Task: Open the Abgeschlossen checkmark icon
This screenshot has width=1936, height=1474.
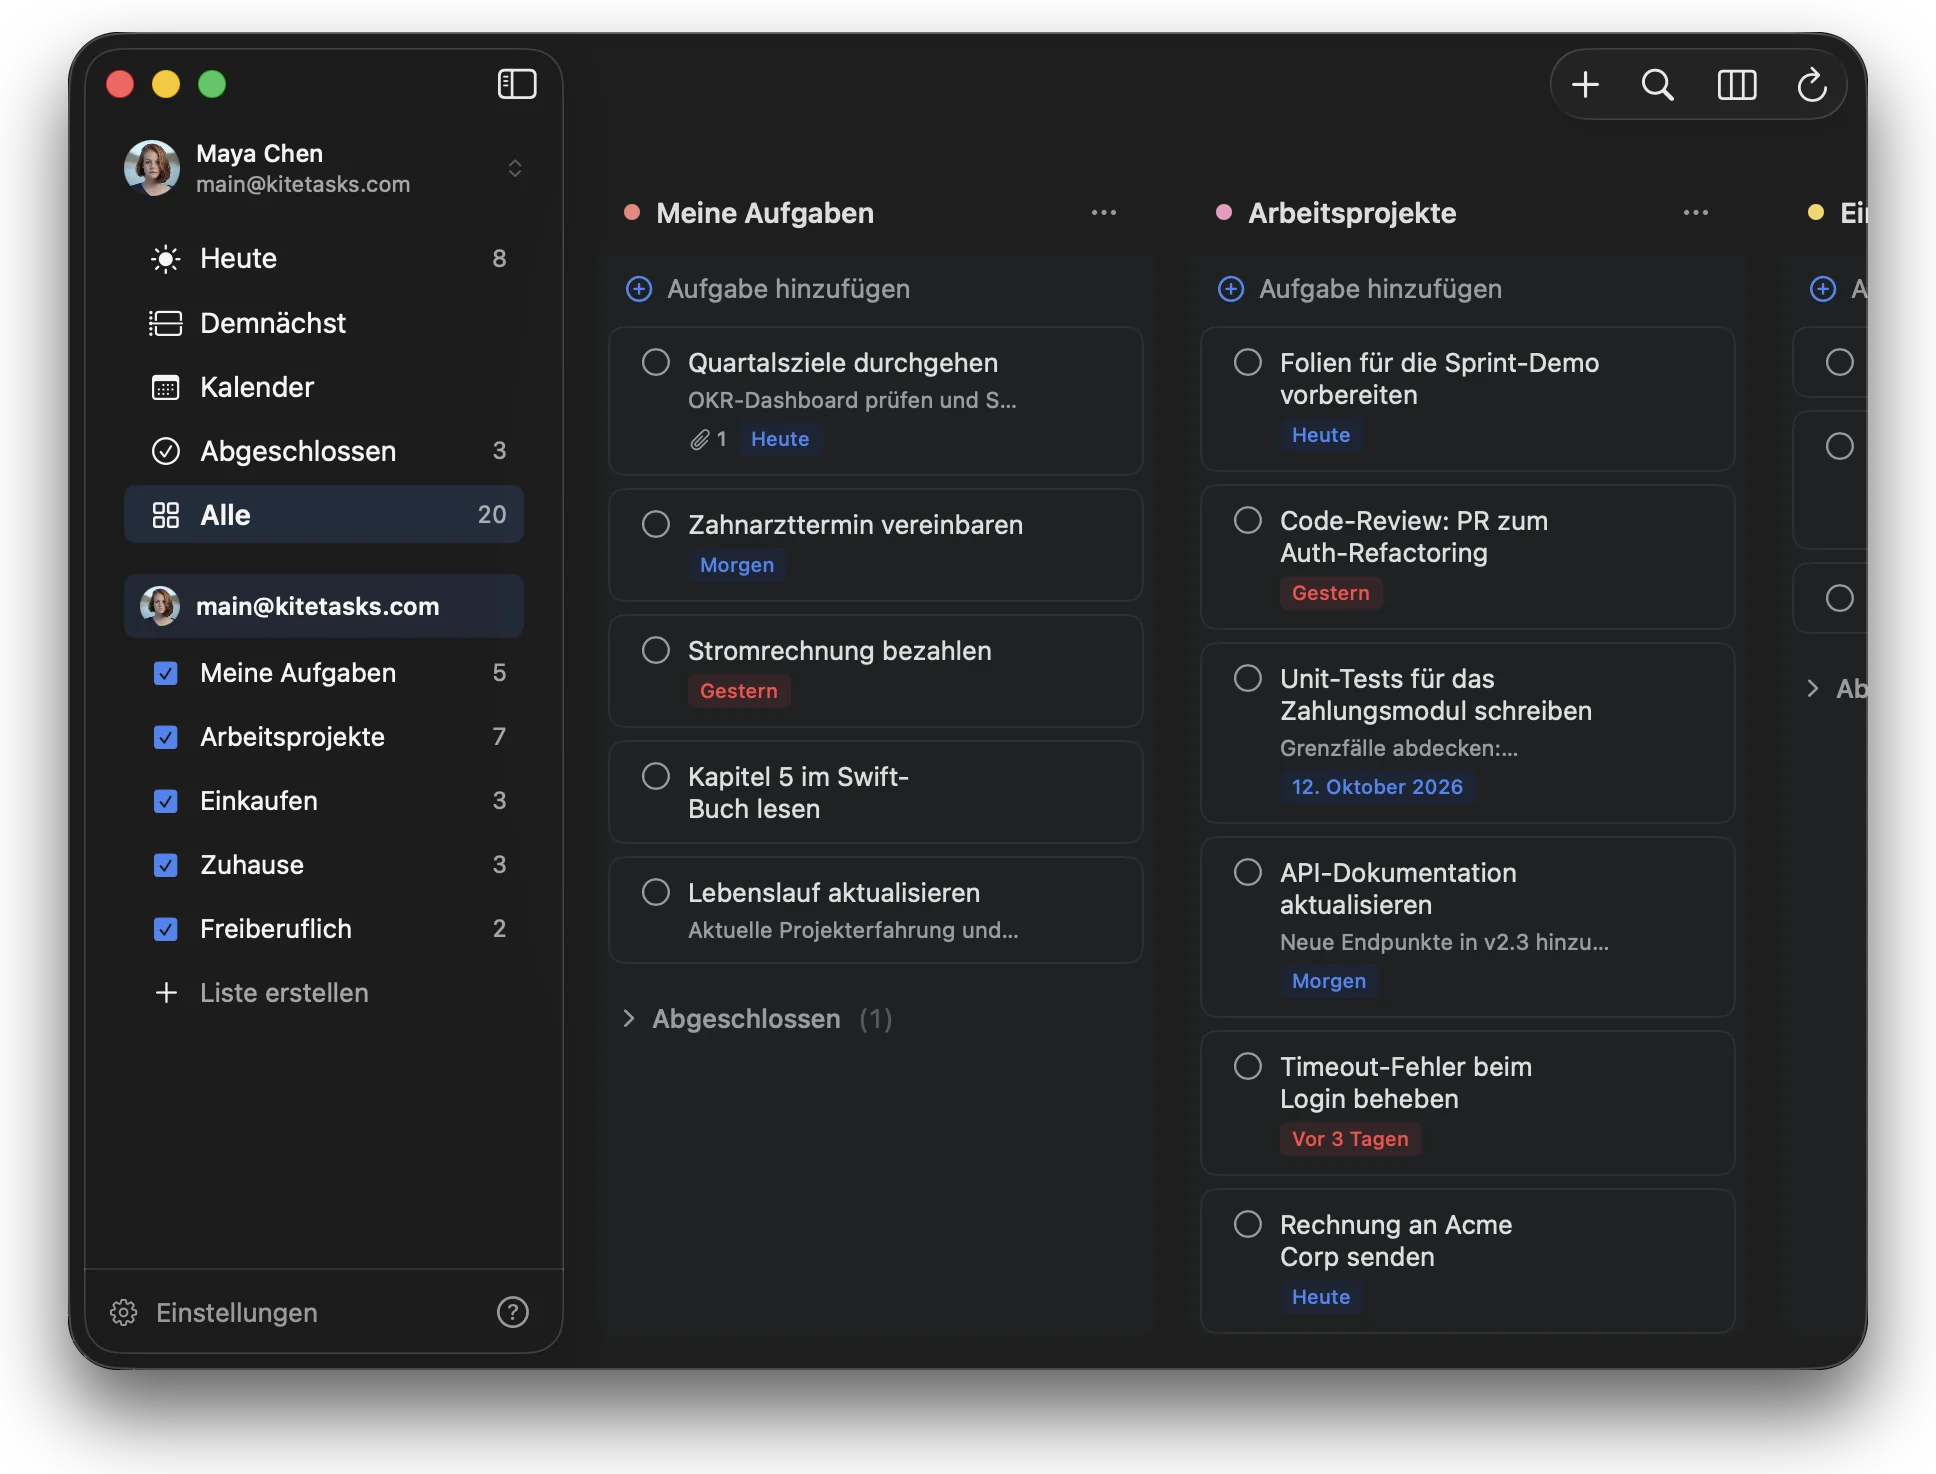Action: tap(166, 451)
